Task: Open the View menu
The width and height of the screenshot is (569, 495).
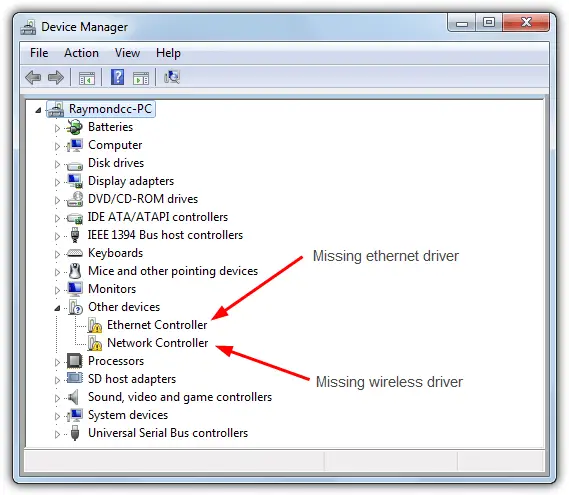Action: [127, 53]
